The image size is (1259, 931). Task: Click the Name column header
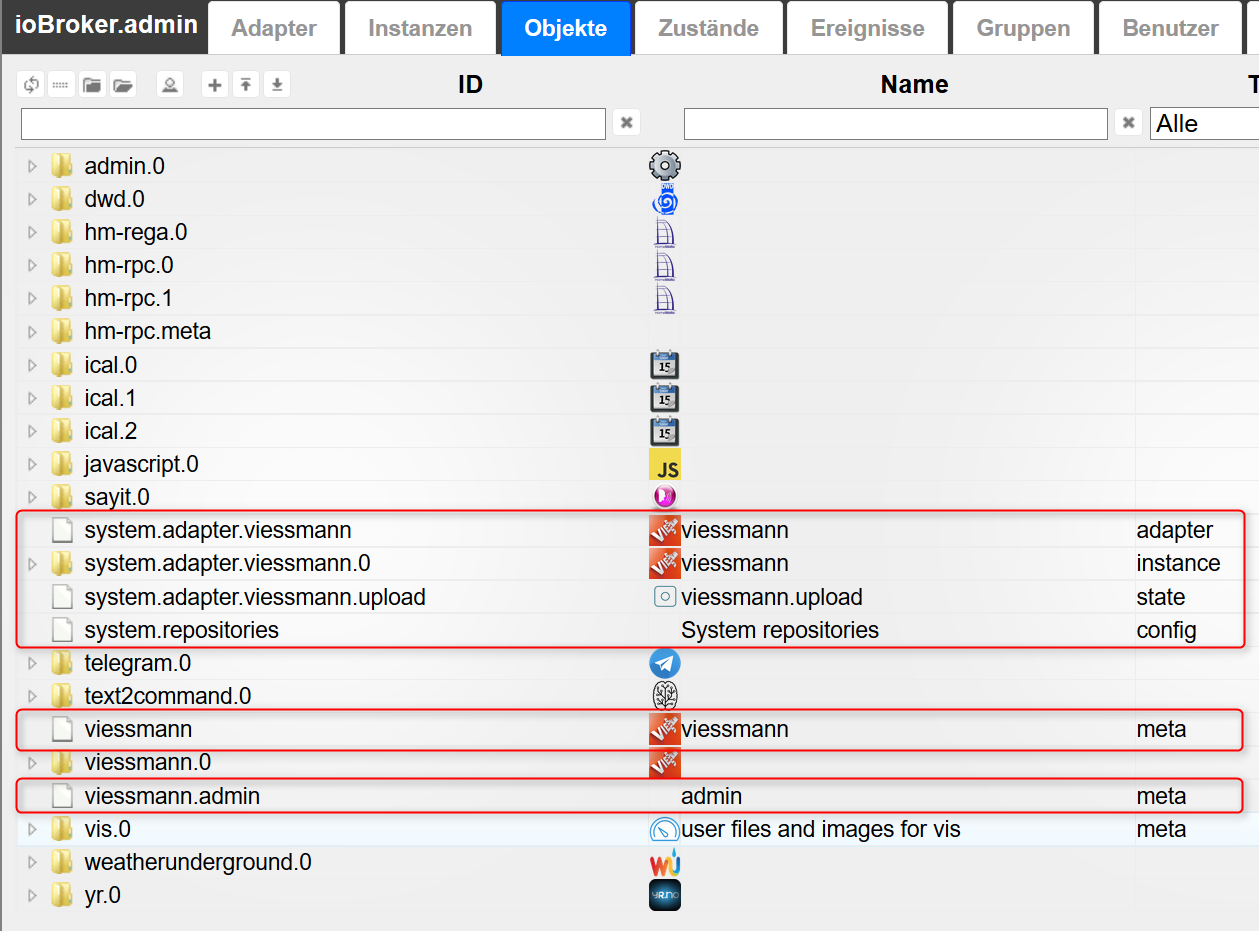914,85
